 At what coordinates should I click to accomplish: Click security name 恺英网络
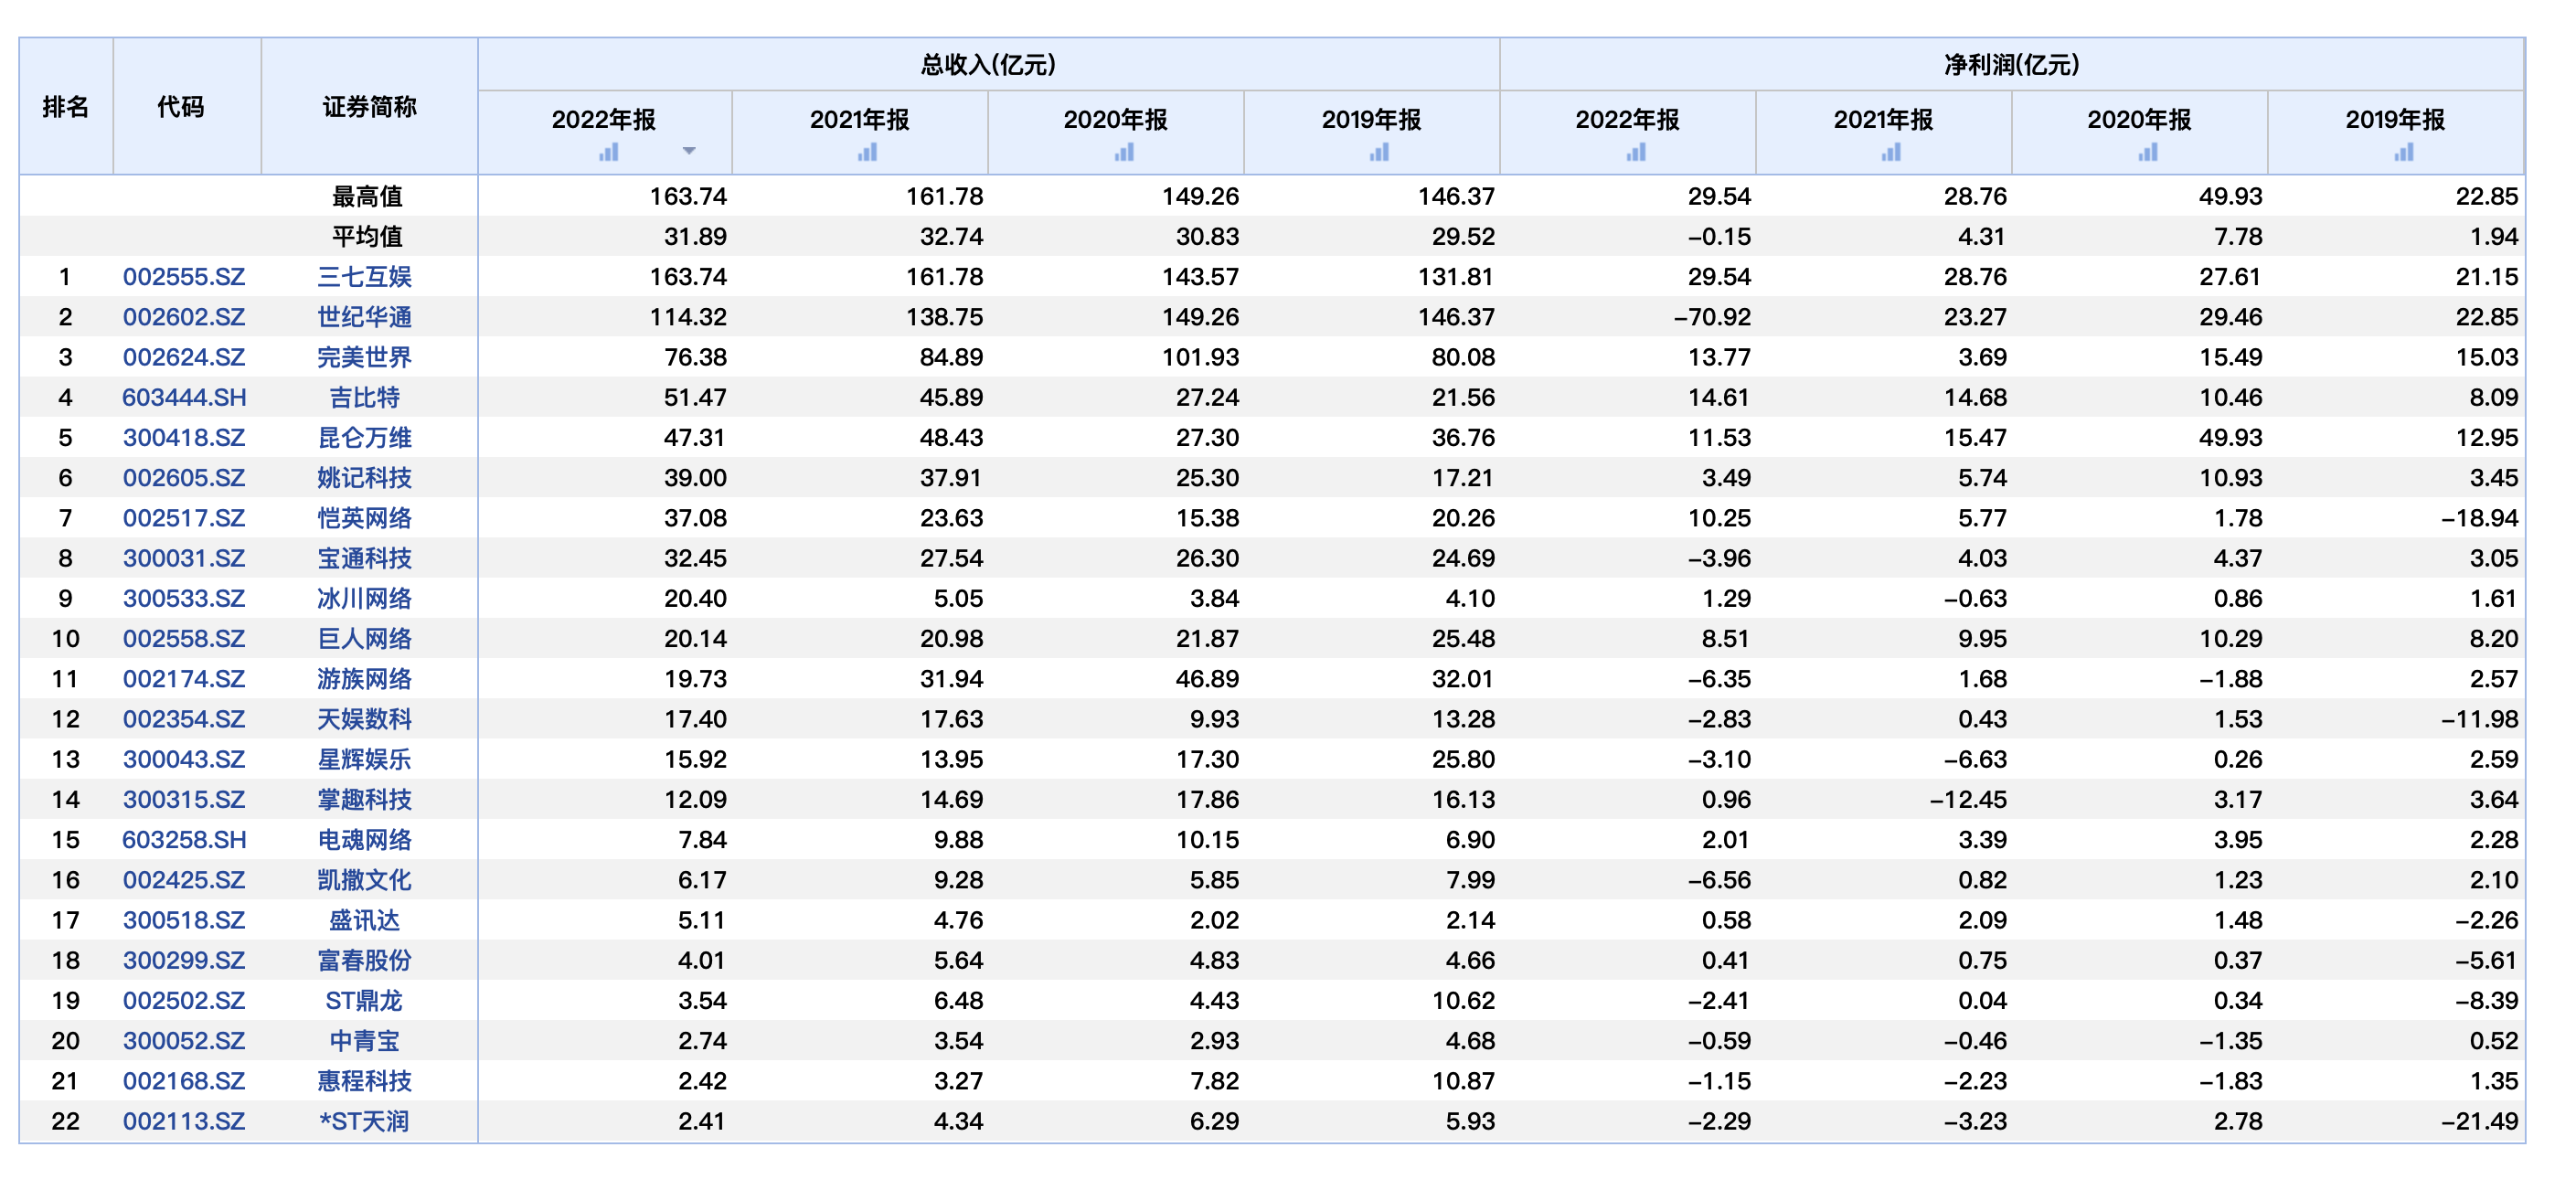click(x=365, y=518)
